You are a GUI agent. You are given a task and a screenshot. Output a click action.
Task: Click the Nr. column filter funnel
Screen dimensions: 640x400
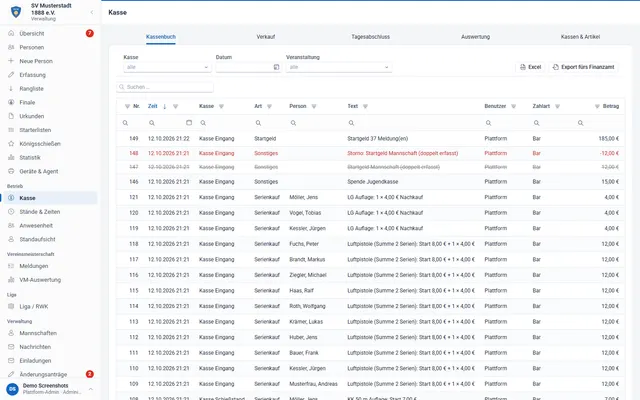tap(127, 107)
